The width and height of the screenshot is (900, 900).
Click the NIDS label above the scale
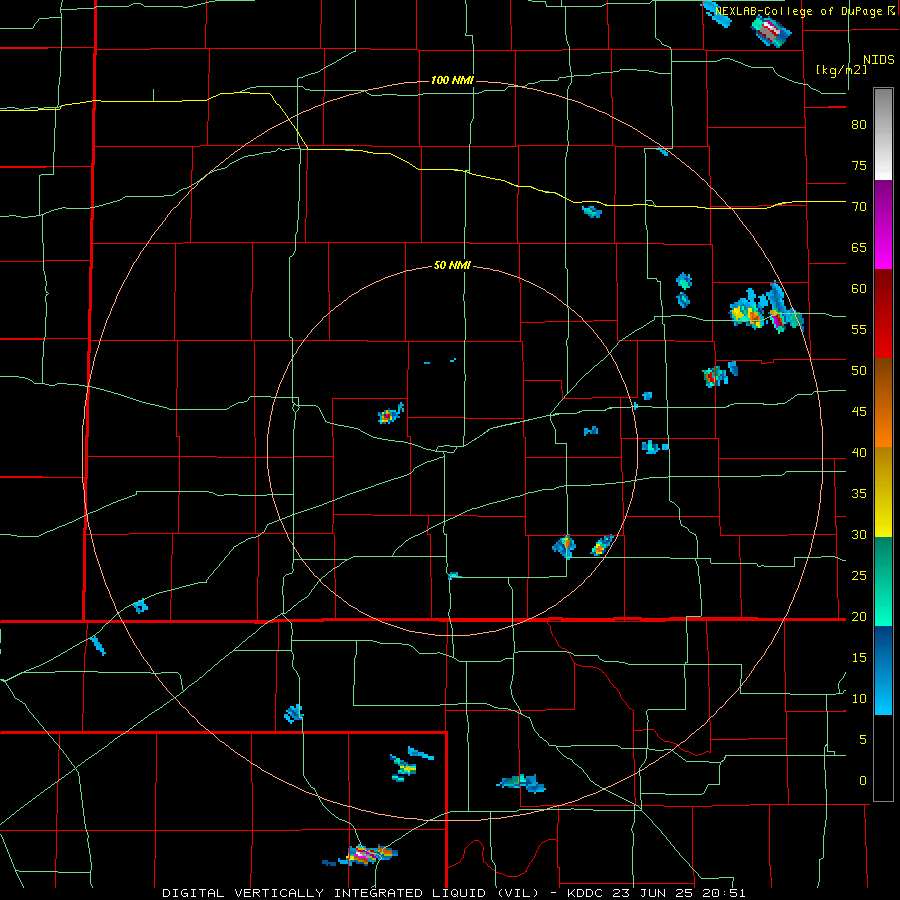point(878,59)
